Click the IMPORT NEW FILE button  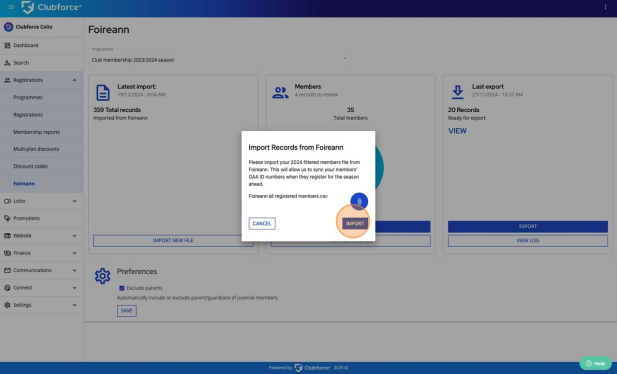tap(173, 241)
